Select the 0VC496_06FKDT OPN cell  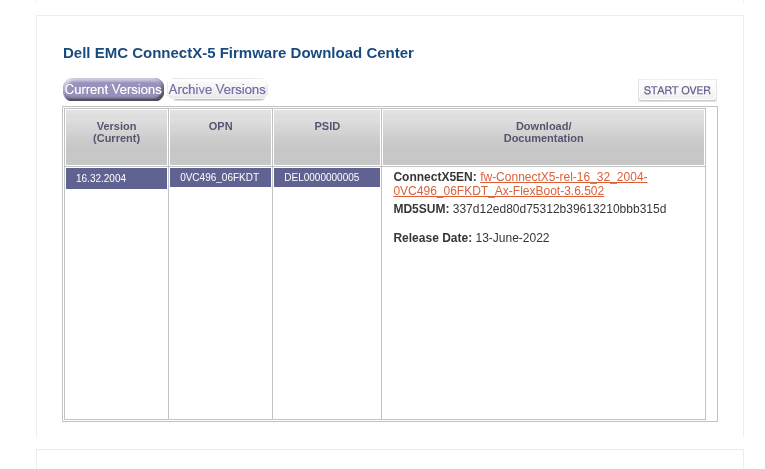click(x=220, y=178)
